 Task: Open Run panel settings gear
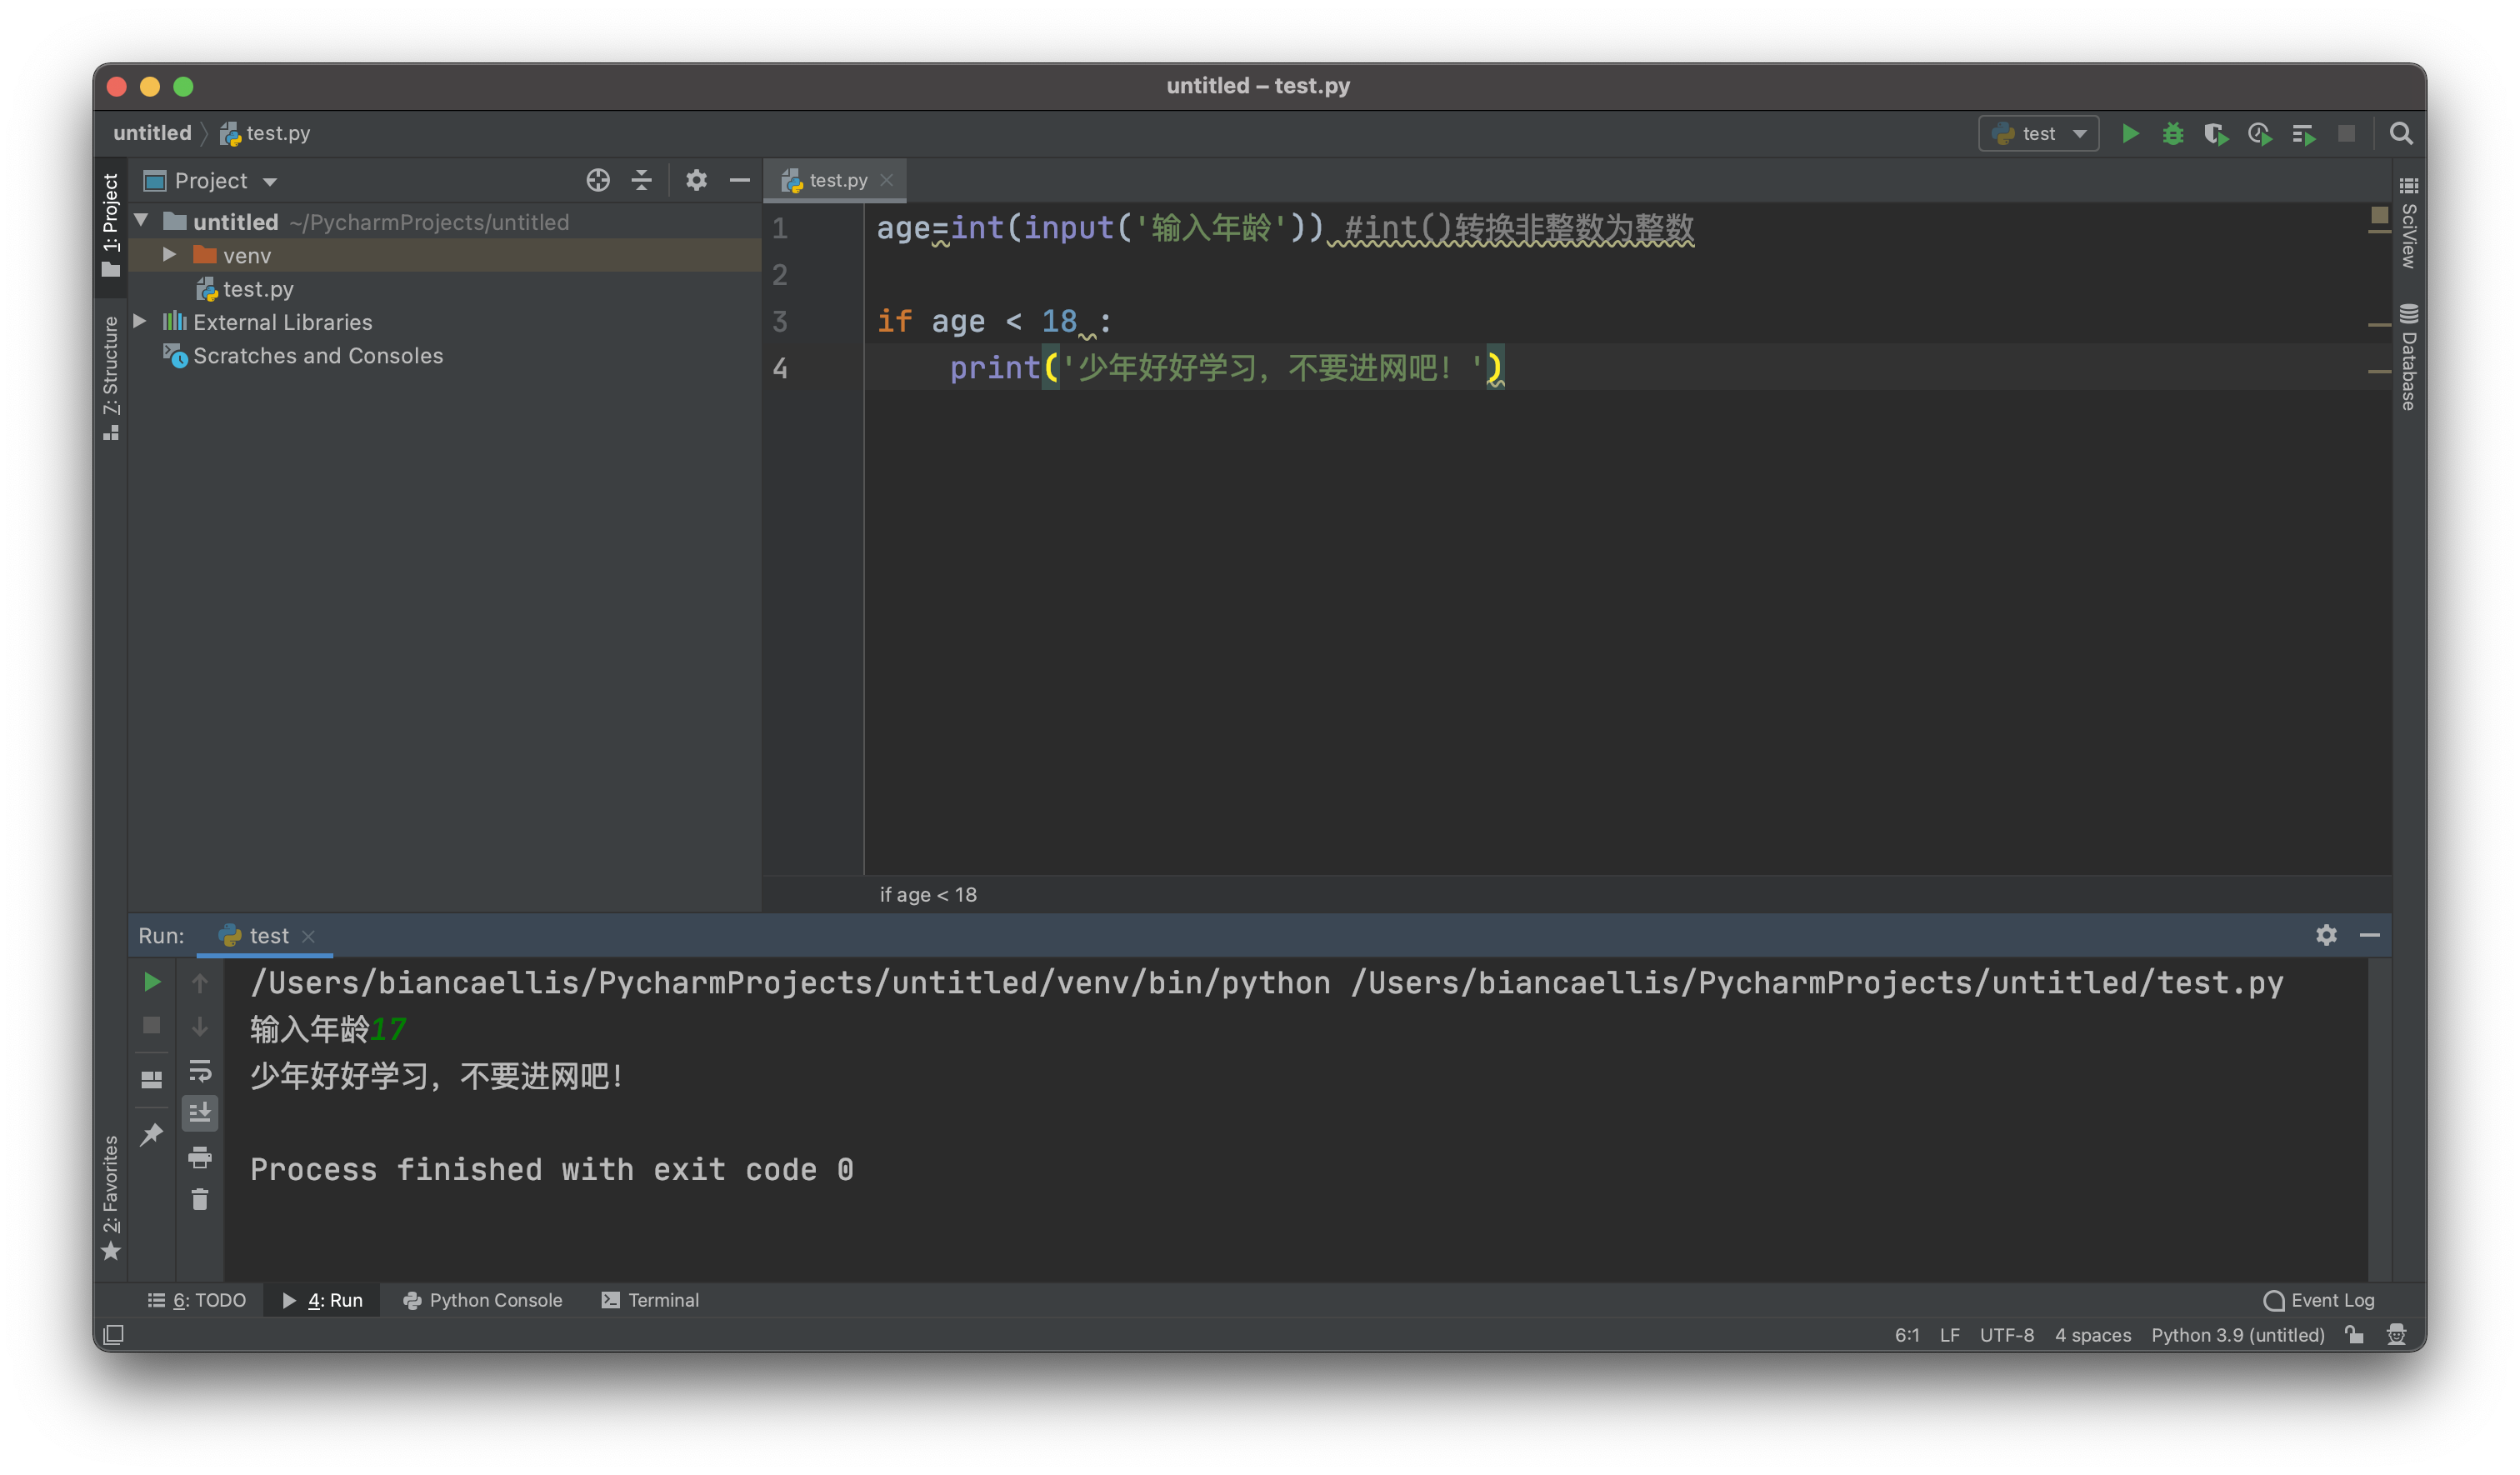(2326, 936)
